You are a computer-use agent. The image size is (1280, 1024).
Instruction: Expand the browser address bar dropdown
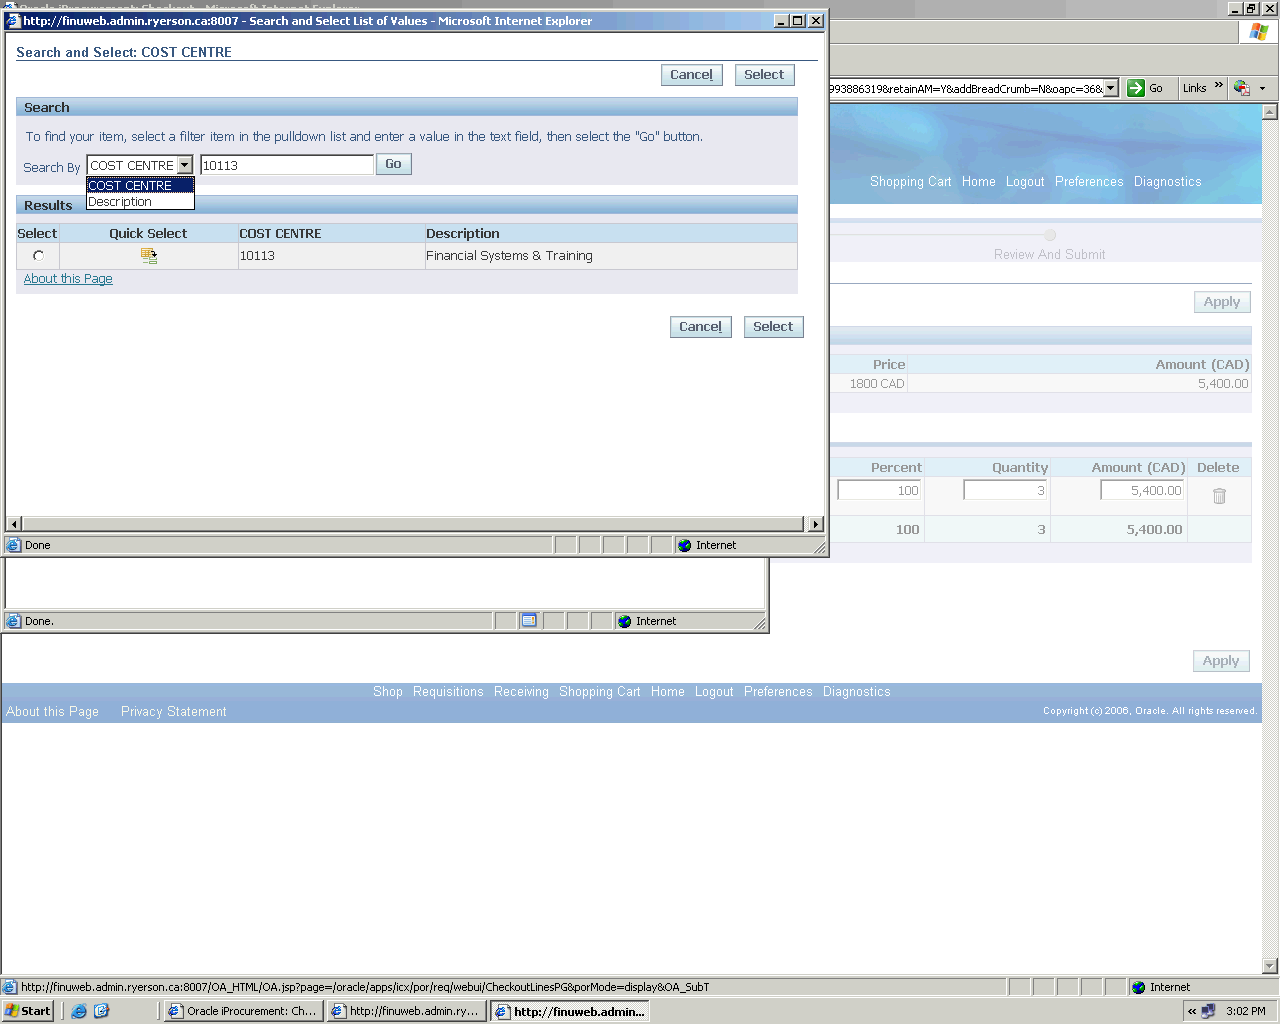1110,88
